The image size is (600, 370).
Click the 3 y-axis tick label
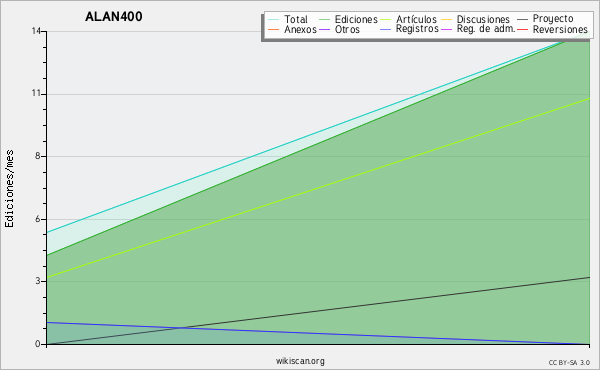click(38, 281)
